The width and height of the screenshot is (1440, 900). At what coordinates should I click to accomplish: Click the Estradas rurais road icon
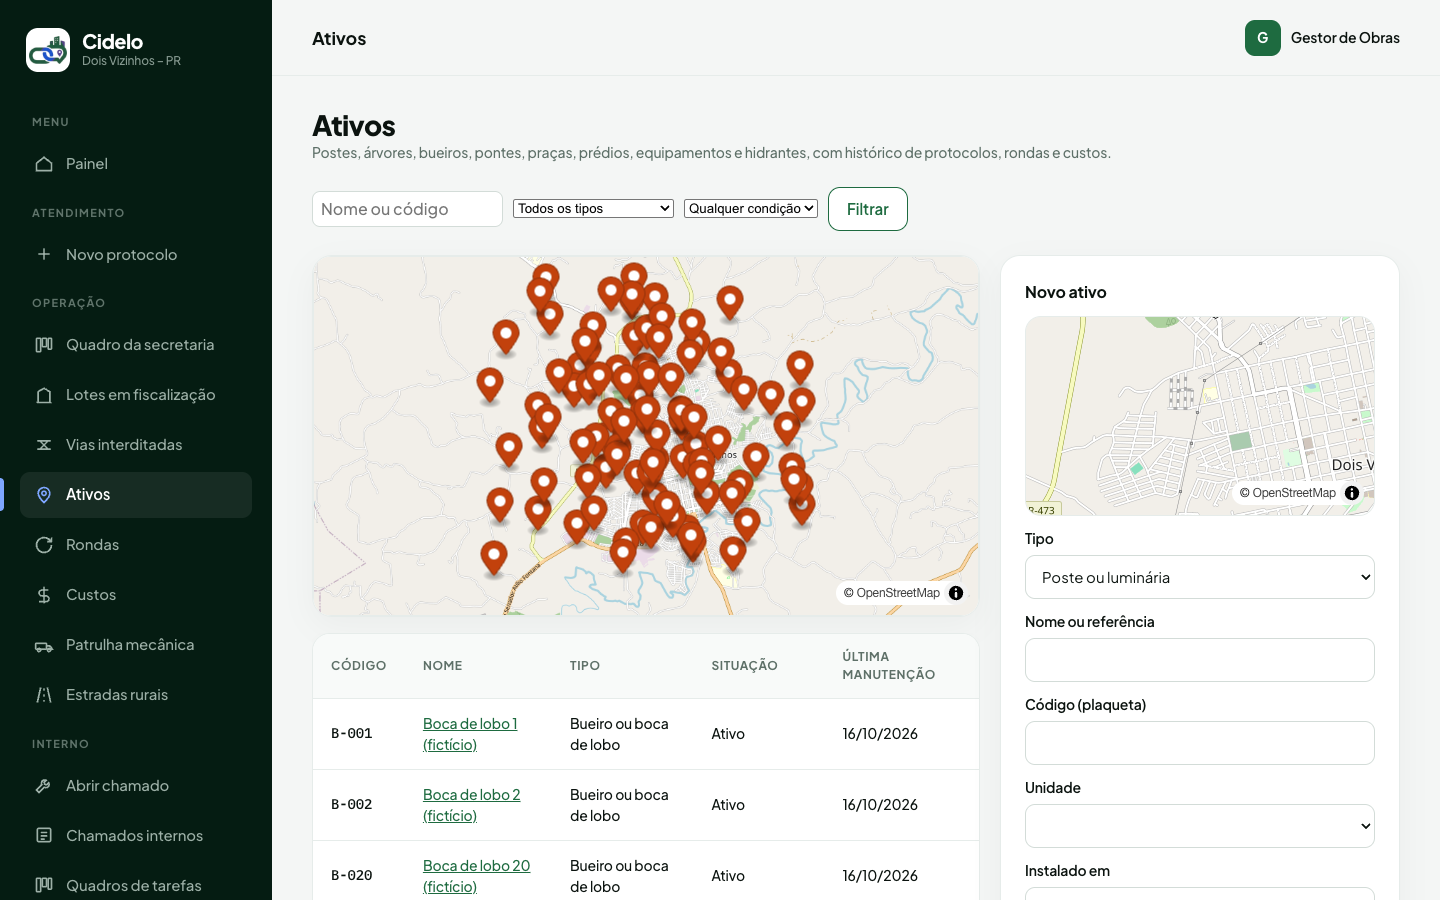(44, 695)
